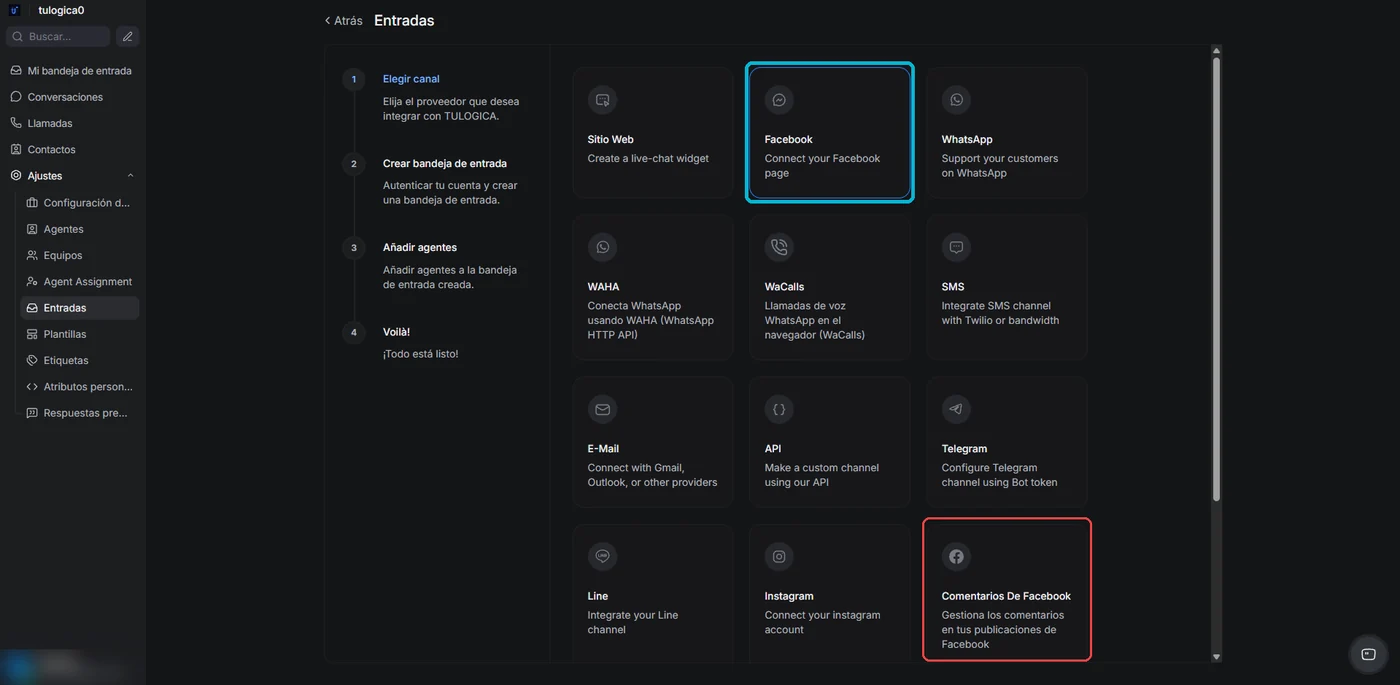Click the E-Mail envelope icon
Screen dimensions: 1400x685
[602, 409]
